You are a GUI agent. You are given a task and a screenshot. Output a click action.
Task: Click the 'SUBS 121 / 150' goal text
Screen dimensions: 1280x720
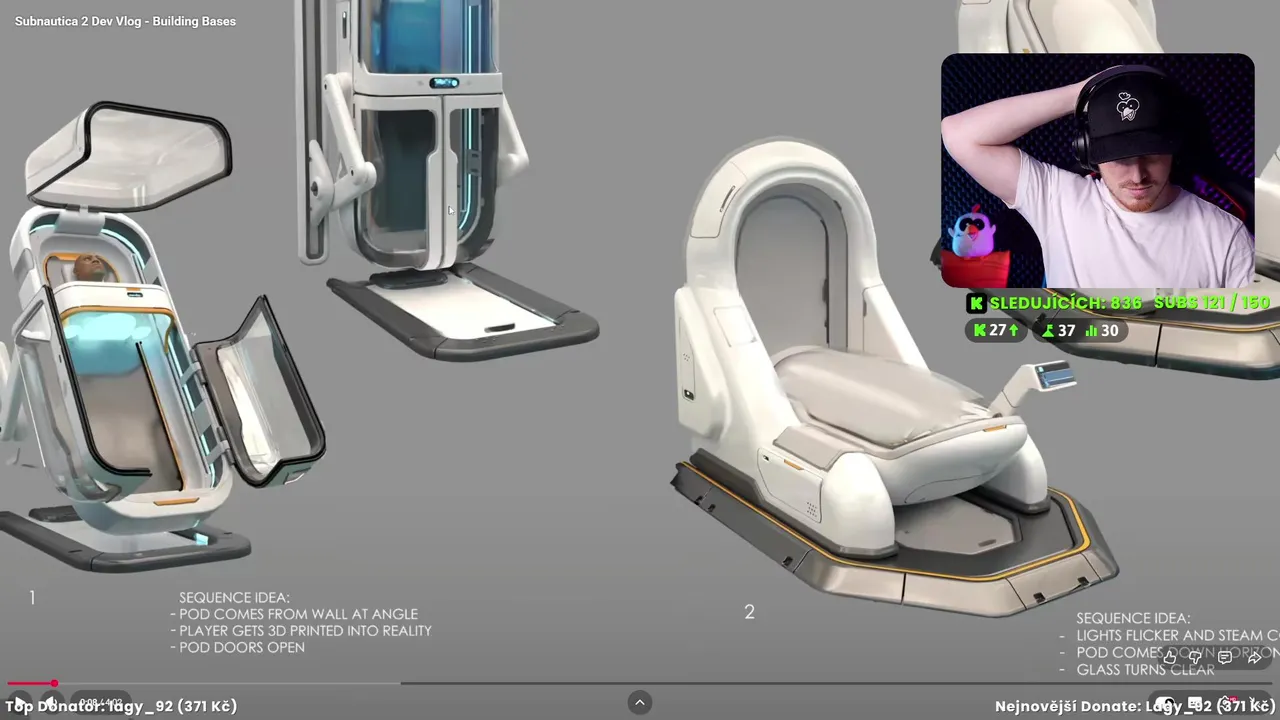[x=1212, y=303]
